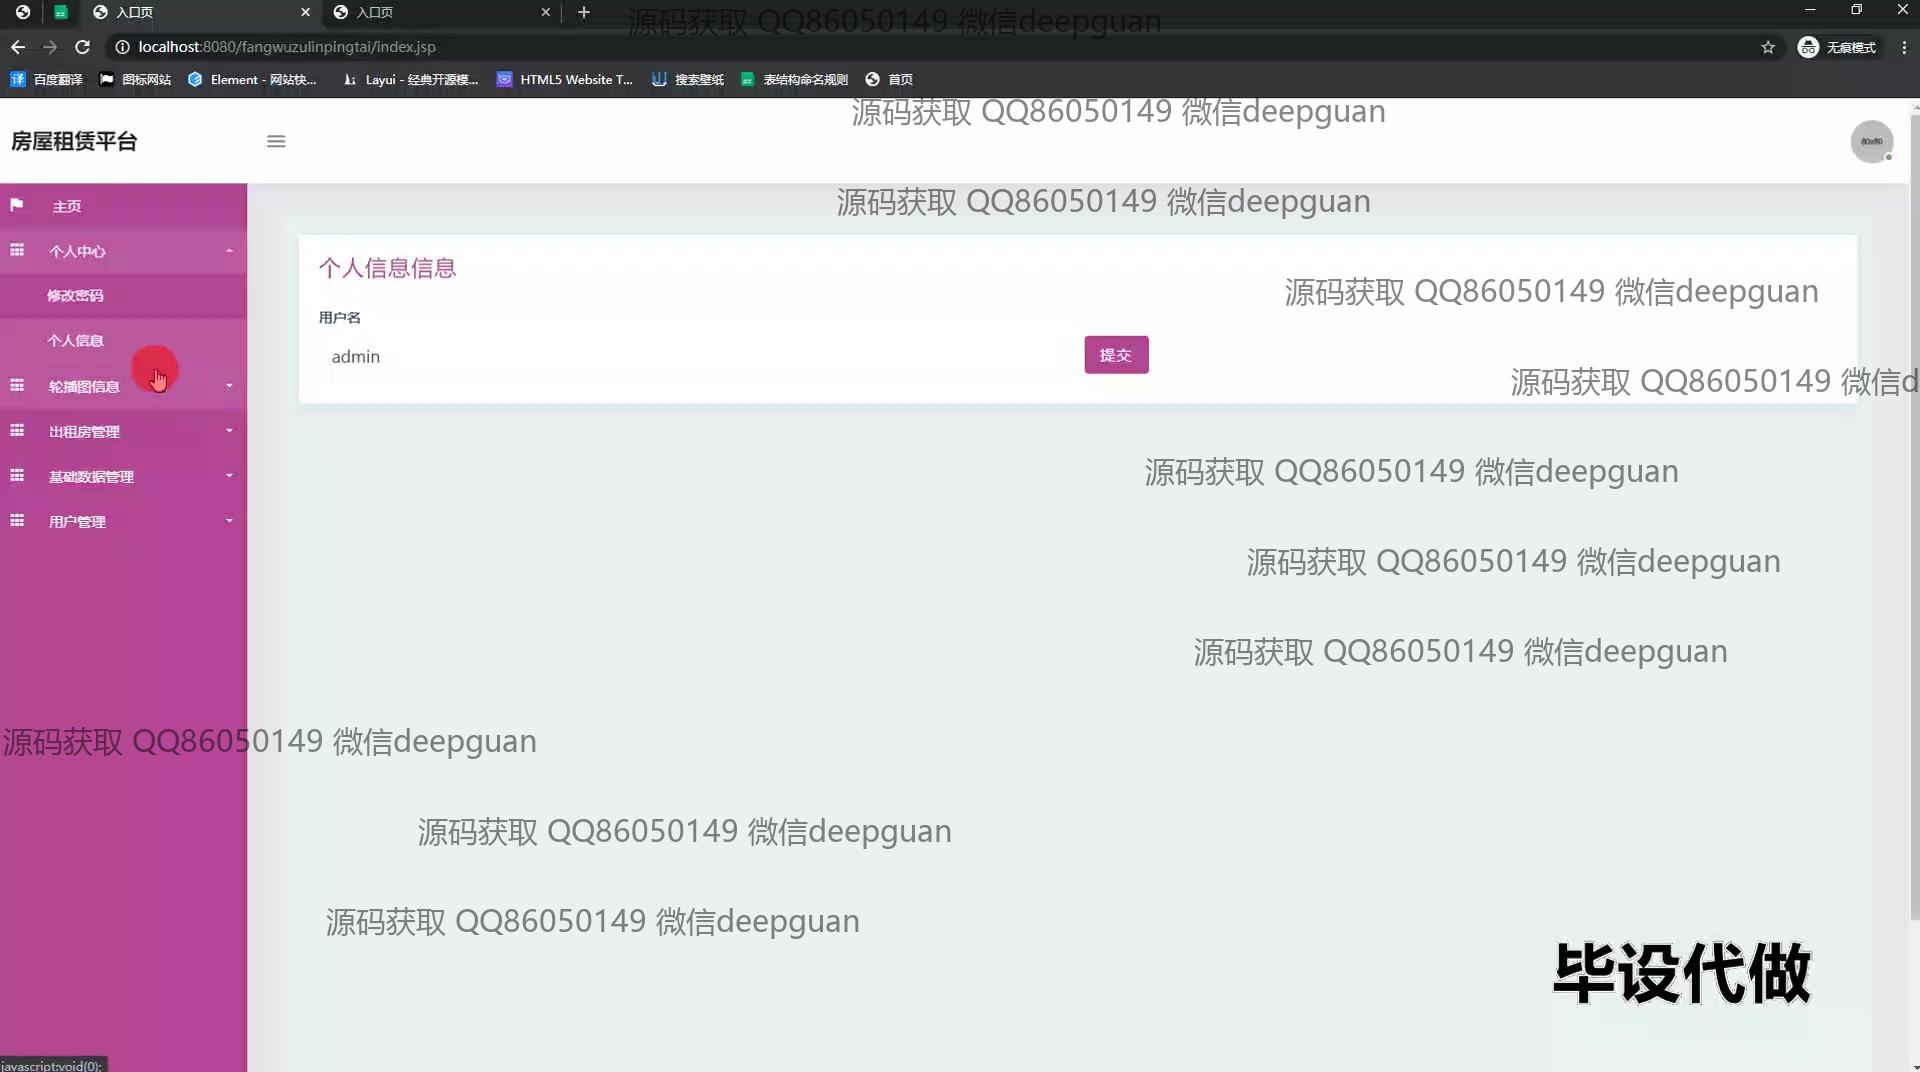Click the flag icon beside 主页

click(17, 205)
